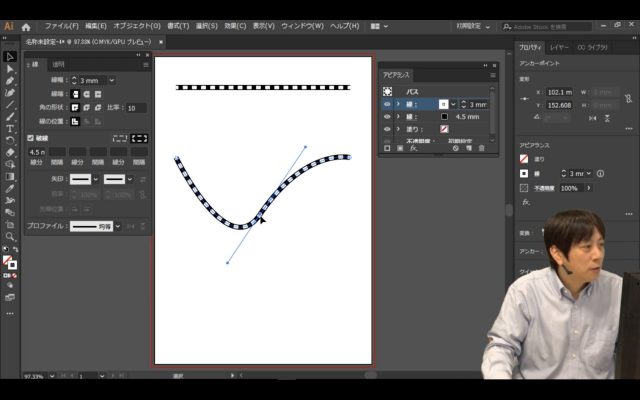The width and height of the screenshot is (640, 400).
Task: Select the Paintbrush tool
Action: click(10, 116)
